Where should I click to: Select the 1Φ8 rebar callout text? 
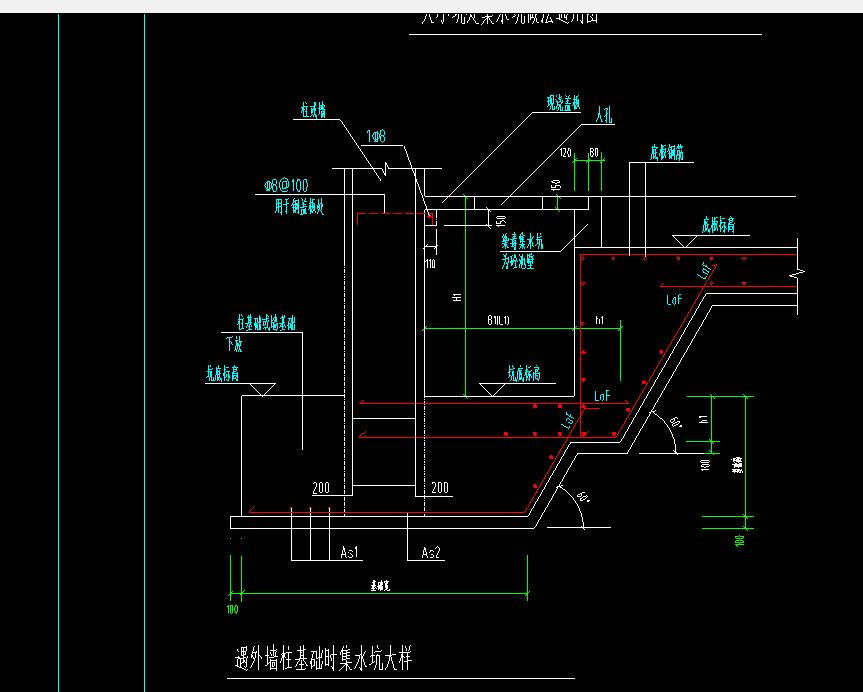coord(376,136)
